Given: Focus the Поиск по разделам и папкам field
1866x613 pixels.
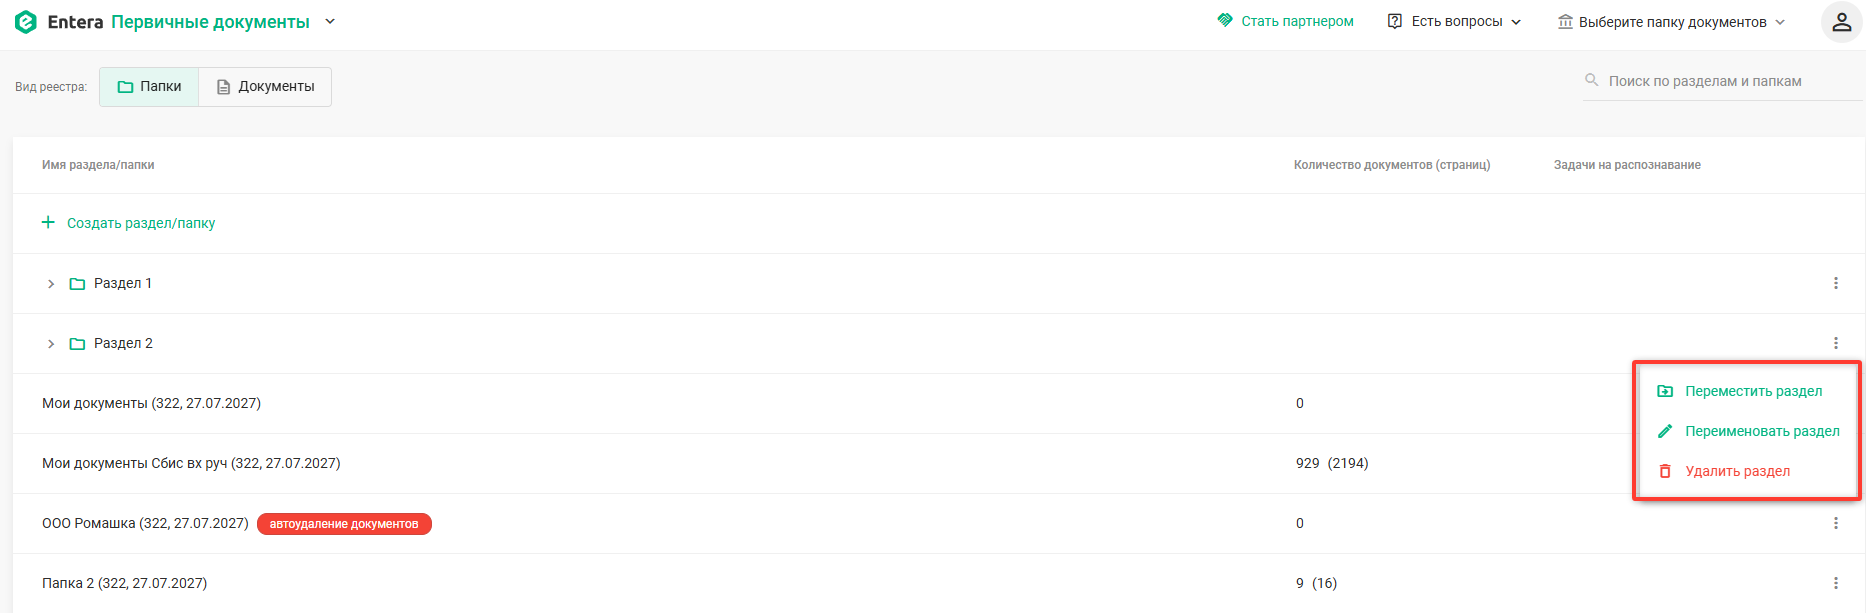Looking at the screenshot, I should pos(1723,81).
